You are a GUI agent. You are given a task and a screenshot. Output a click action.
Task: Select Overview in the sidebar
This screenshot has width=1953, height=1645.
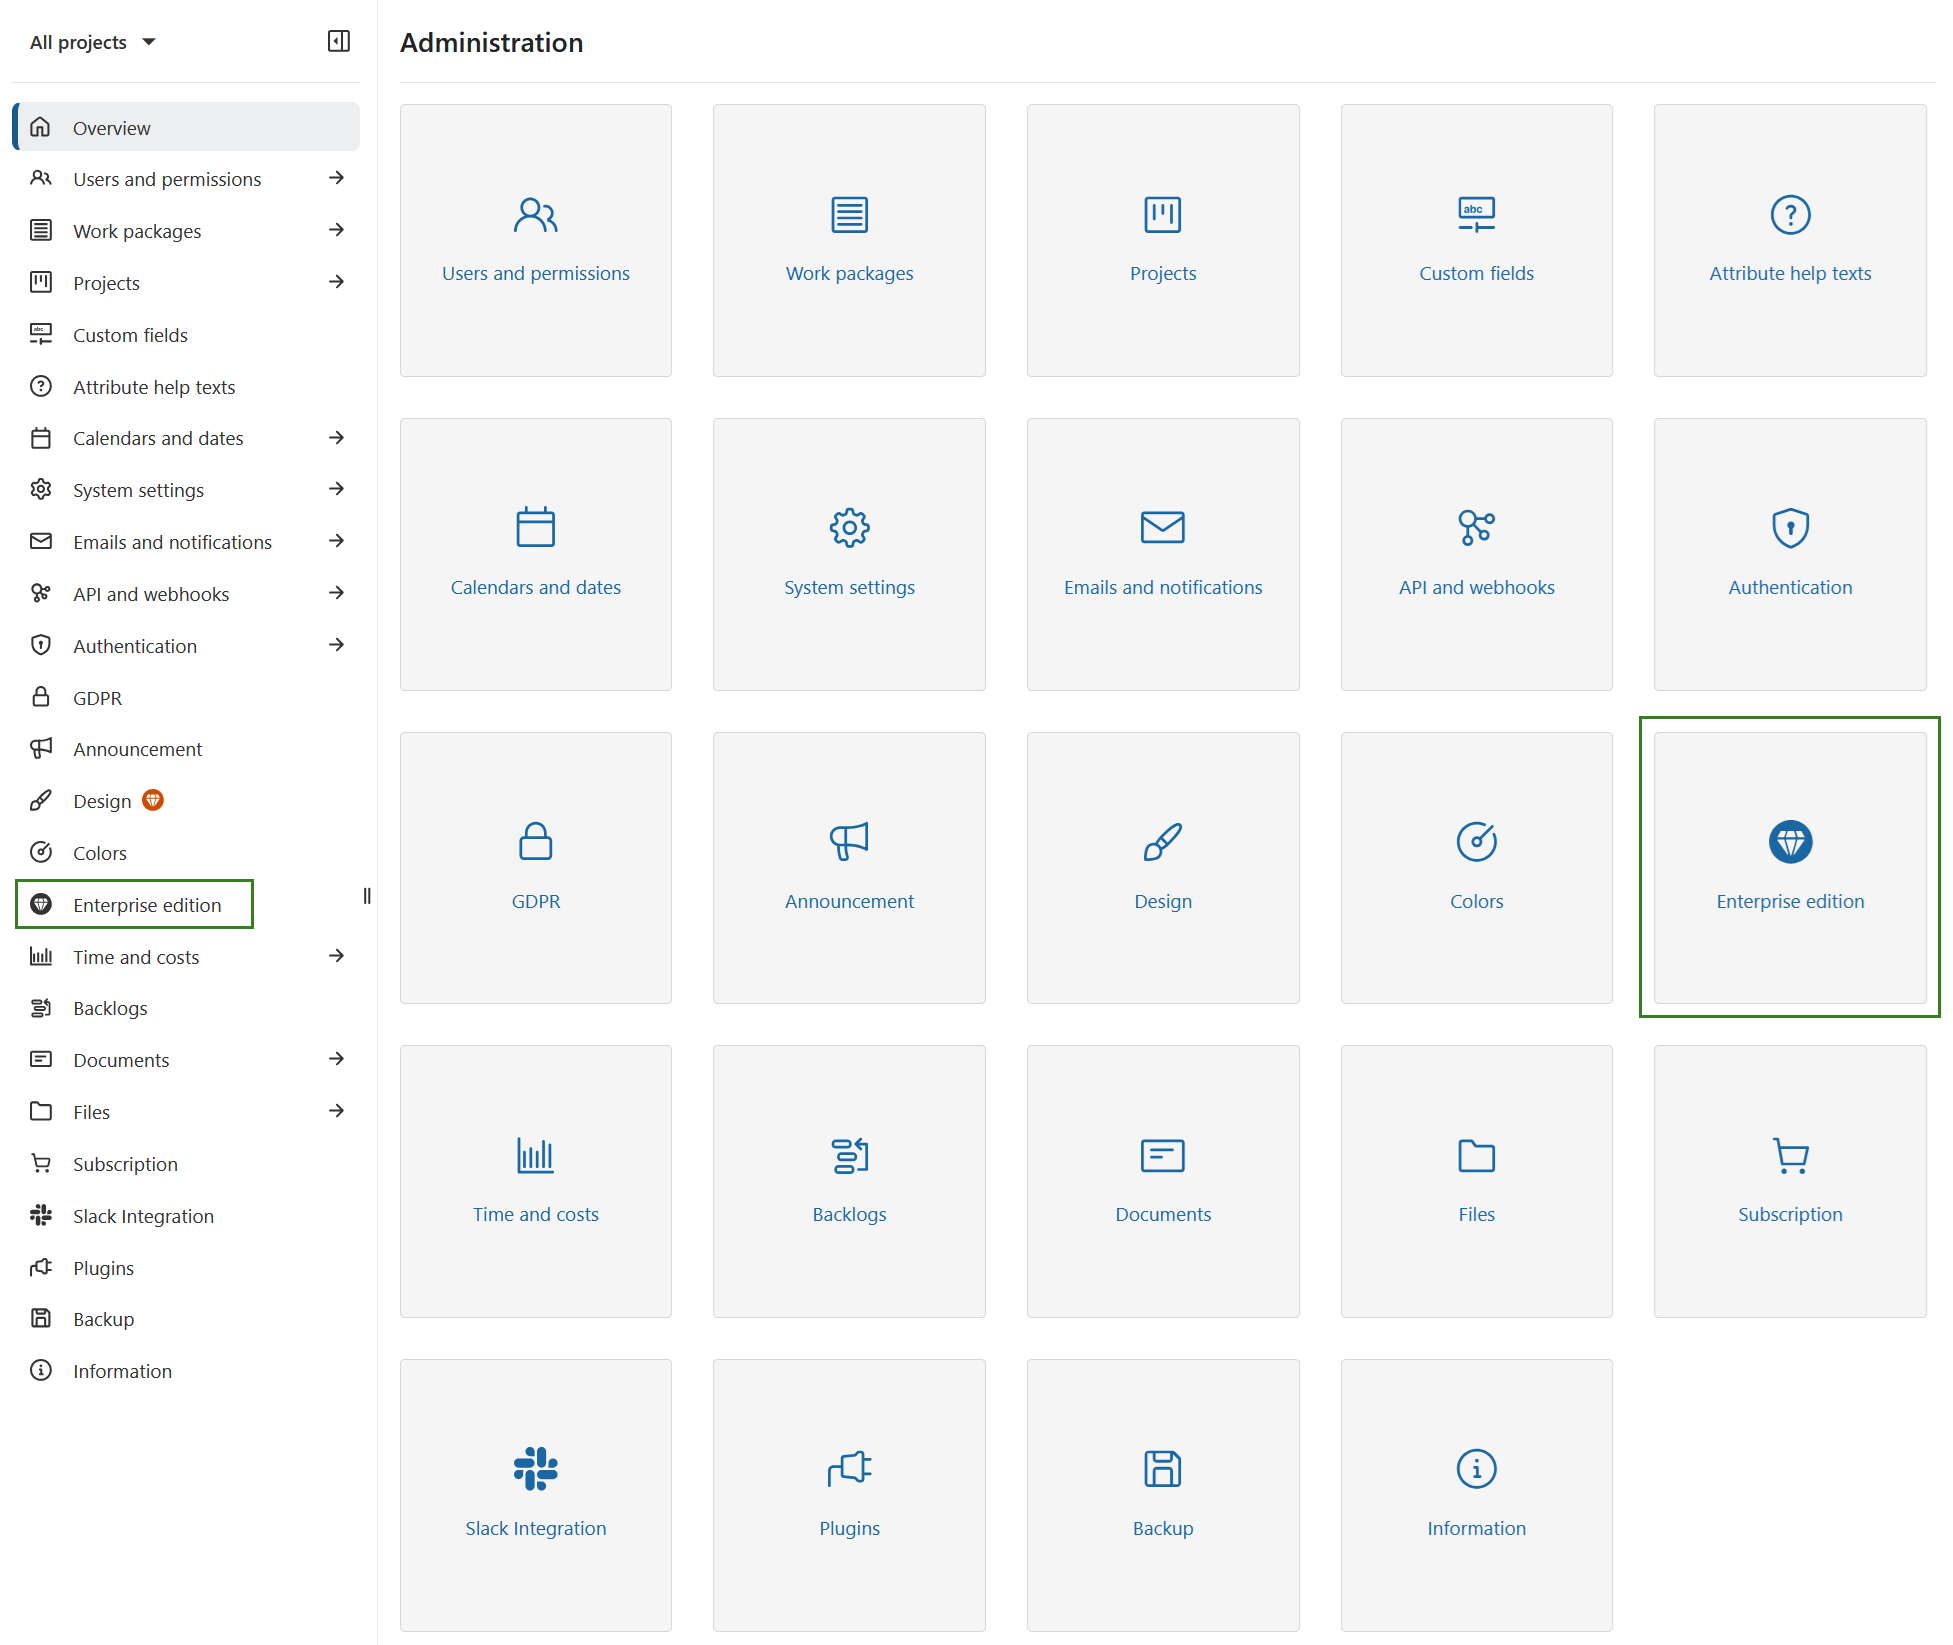[x=111, y=127]
